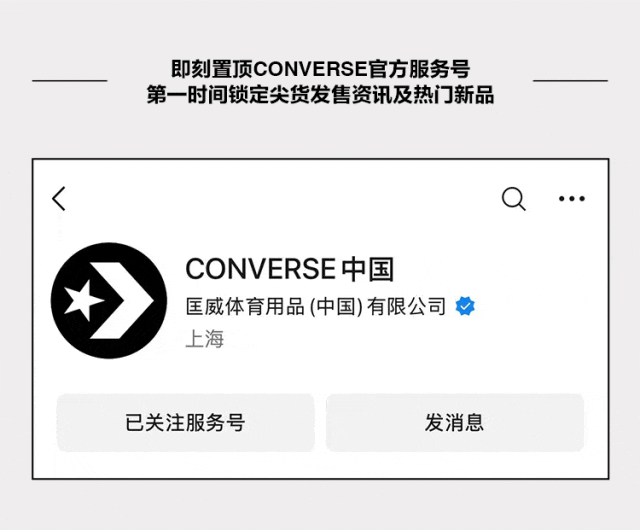Click the 发消息 button

[x=455, y=423]
